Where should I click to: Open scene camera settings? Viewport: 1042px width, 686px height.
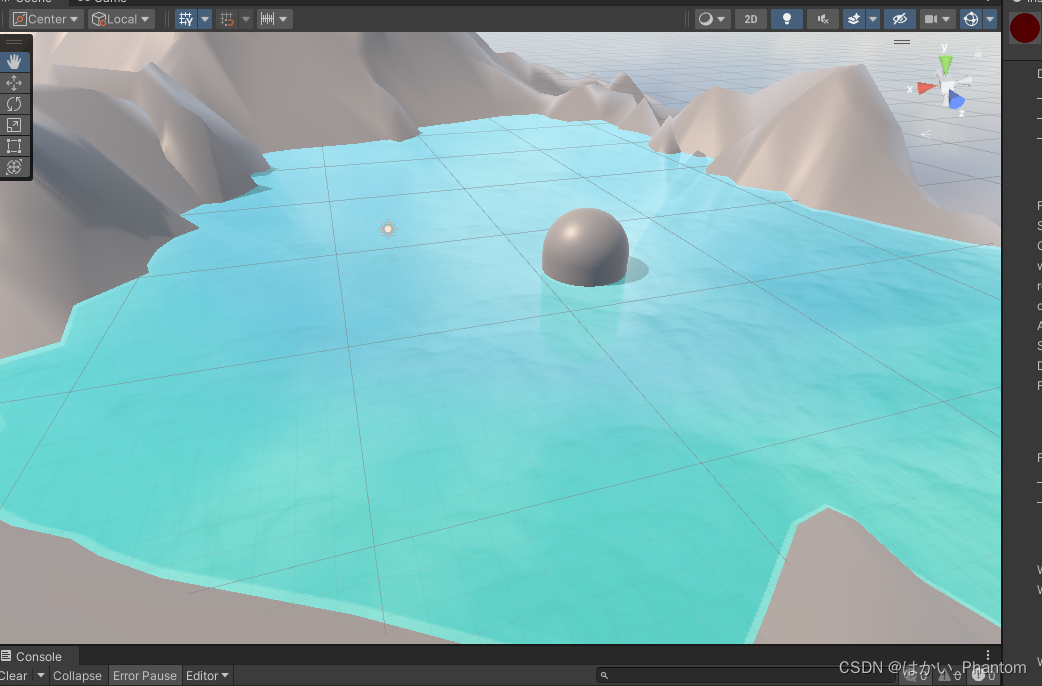tap(938, 19)
